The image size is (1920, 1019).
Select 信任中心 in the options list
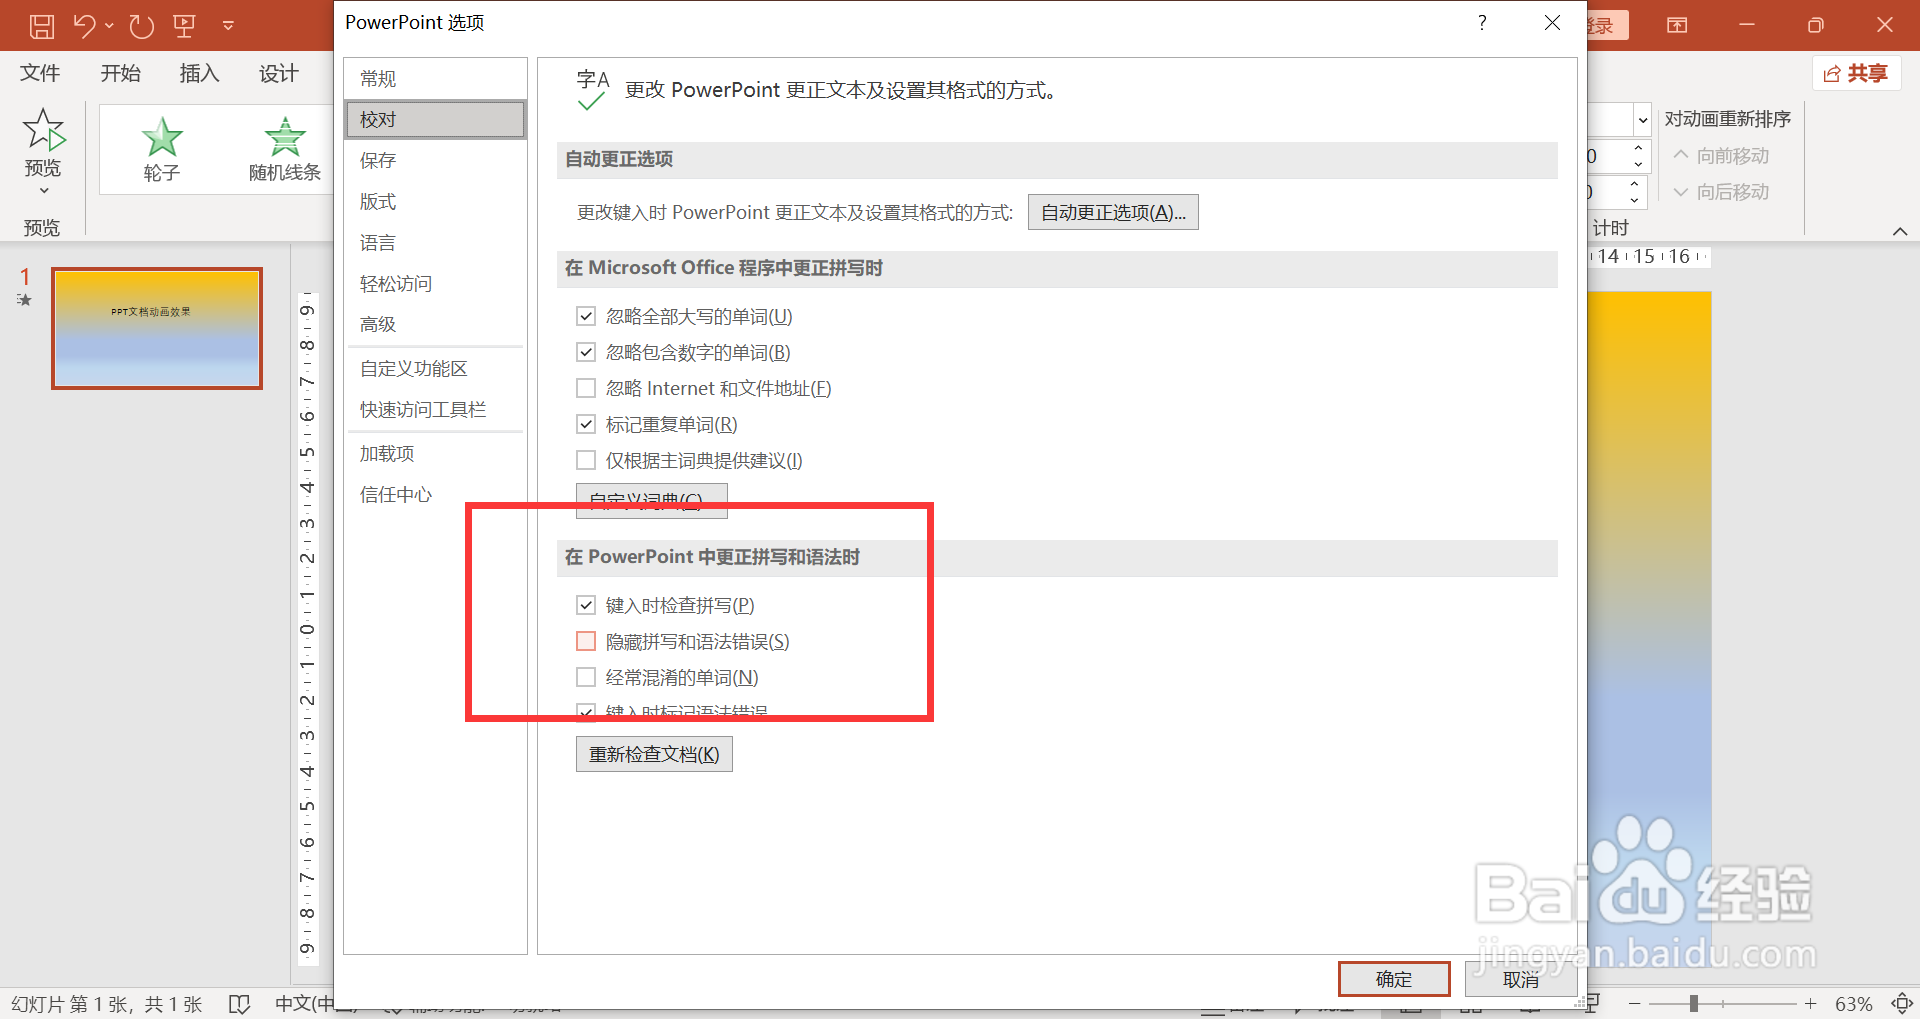coord(435,494)
